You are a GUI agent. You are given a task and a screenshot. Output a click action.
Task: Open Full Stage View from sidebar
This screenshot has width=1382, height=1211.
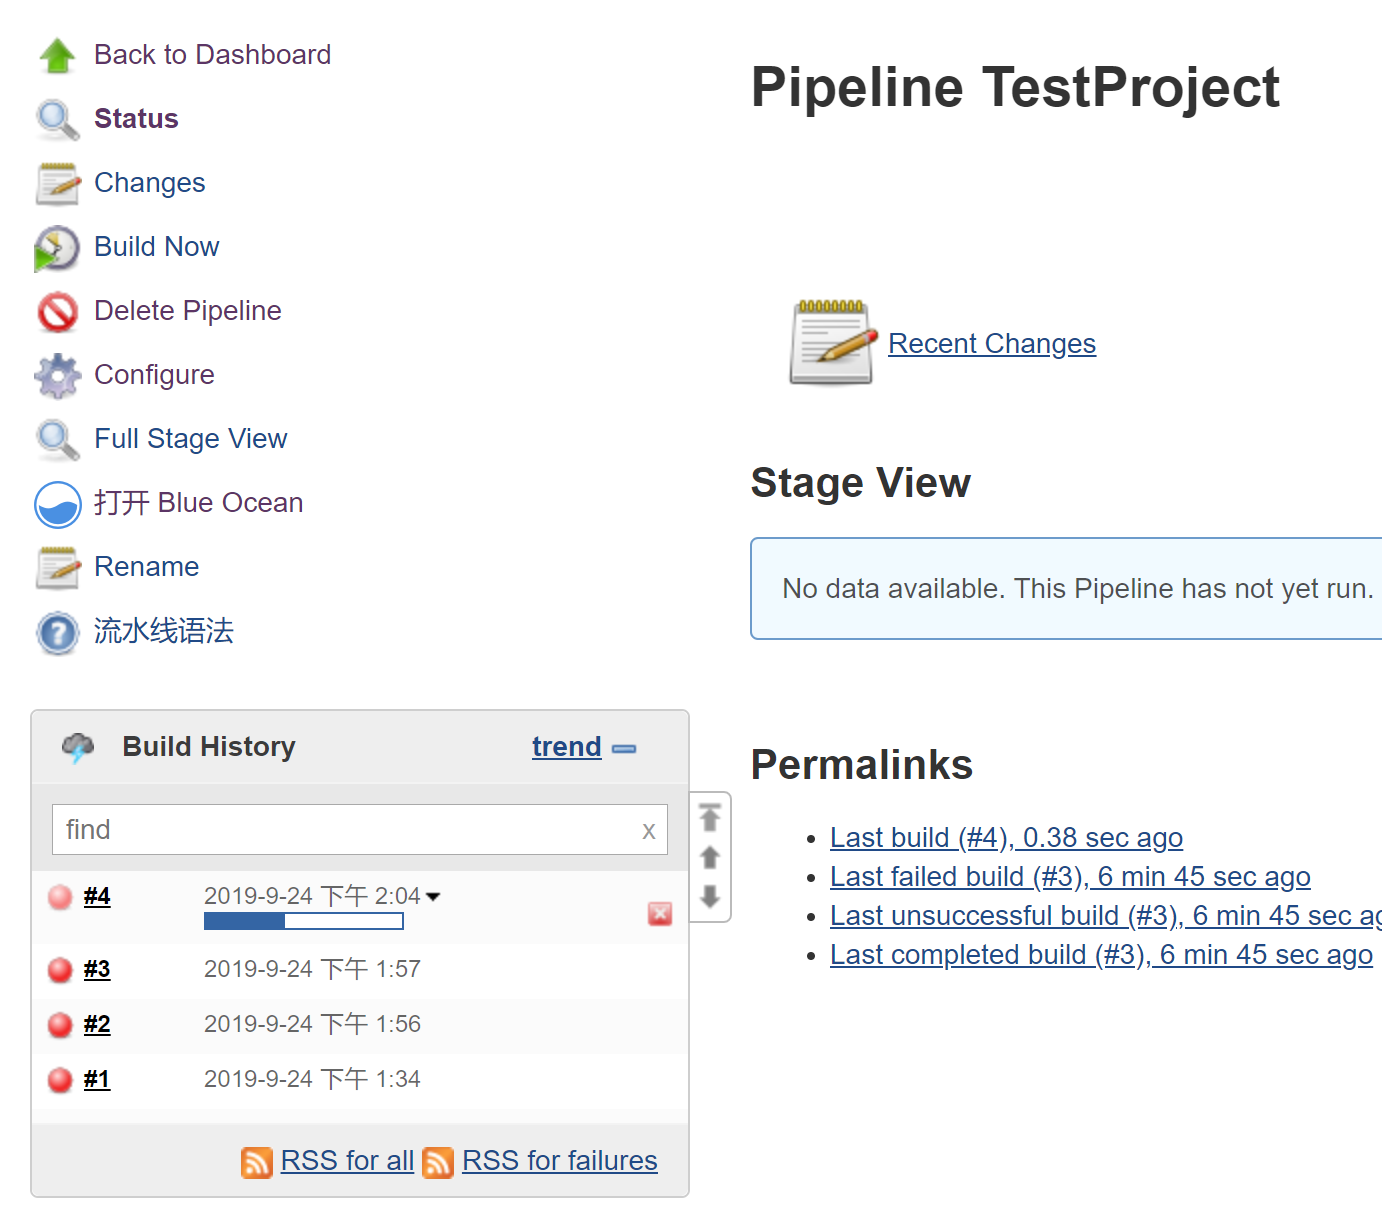click(190, 438)
